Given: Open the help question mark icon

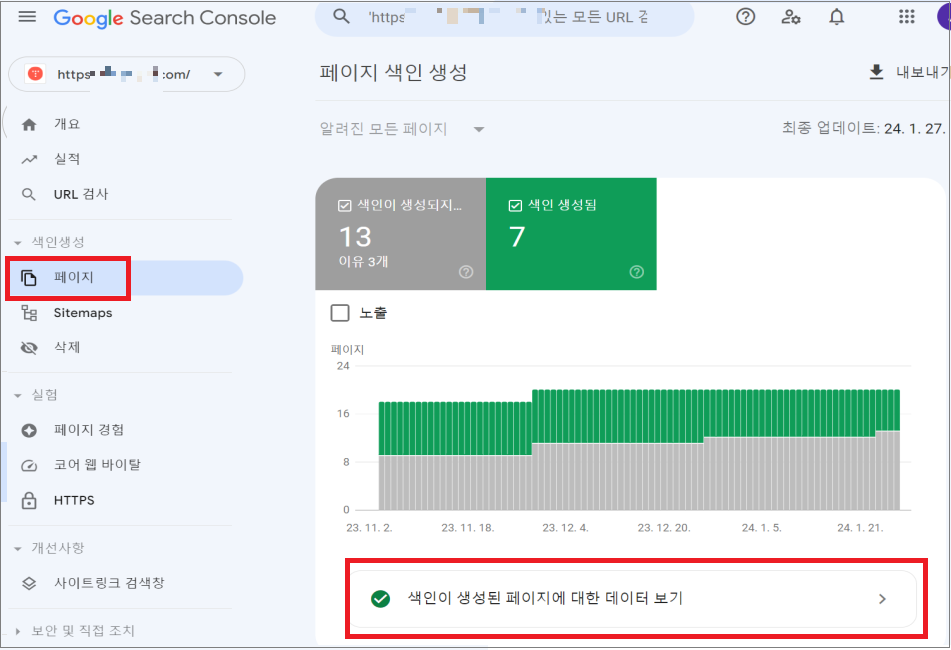Looking at the screenshot, I should pyautogui.click(x=745, y=17).
